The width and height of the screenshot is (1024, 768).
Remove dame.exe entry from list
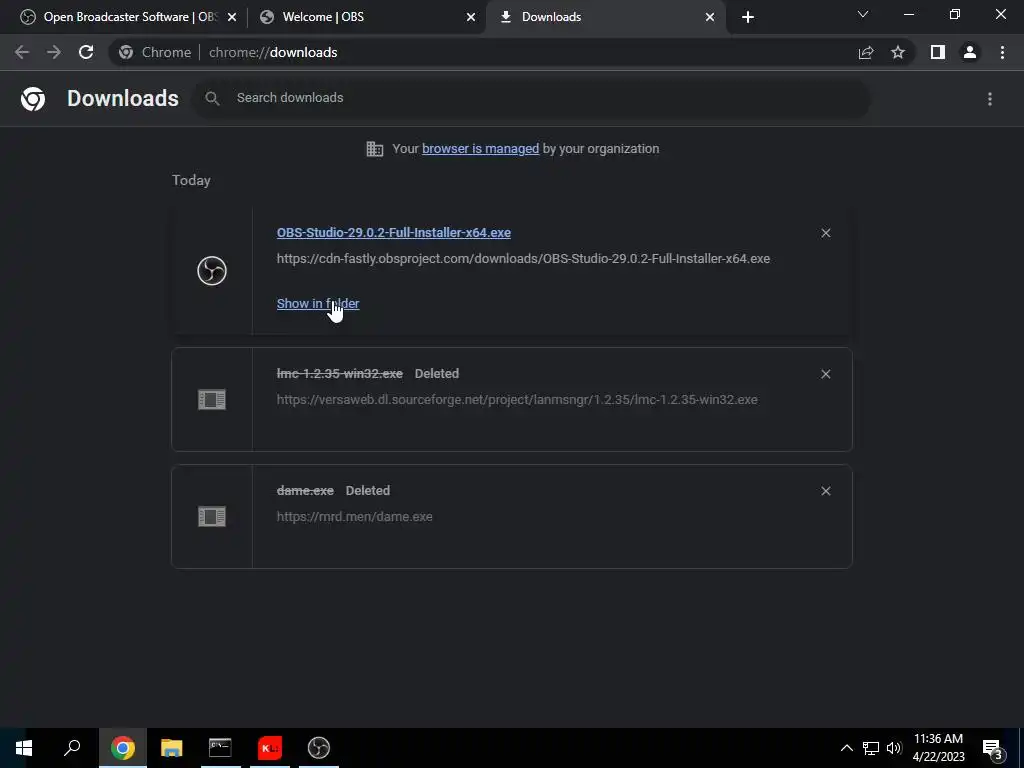tap(825, 491)
